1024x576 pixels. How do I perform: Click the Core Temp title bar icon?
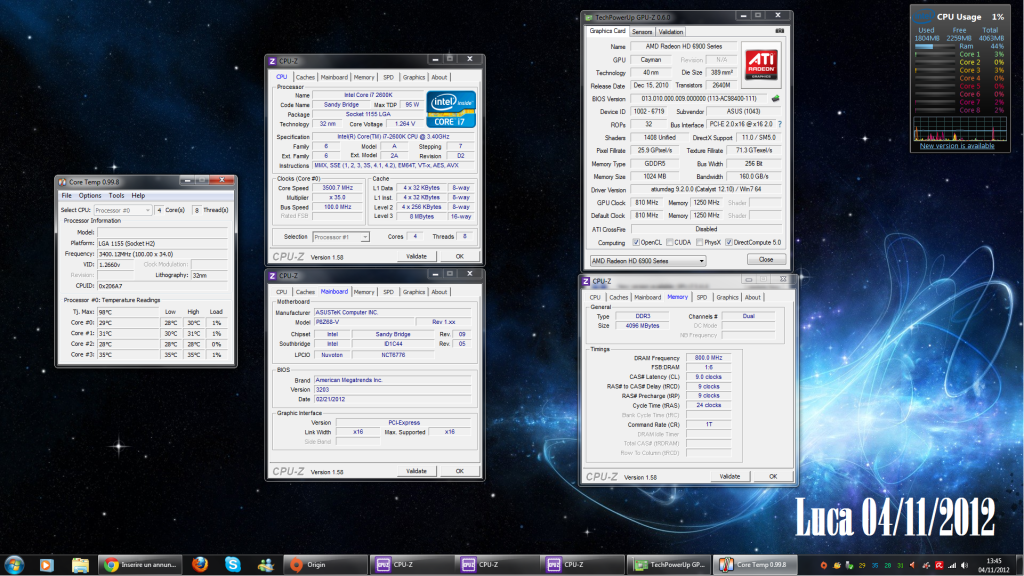point(63,182)
